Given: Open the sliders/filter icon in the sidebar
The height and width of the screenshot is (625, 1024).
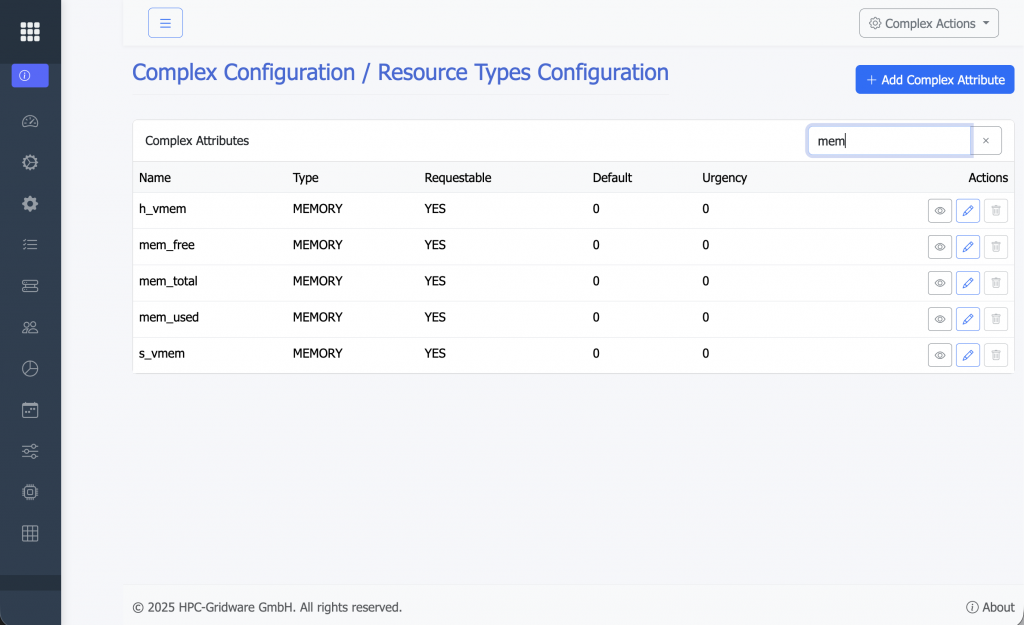Looking at the screenshot, I should pos(30,450).
